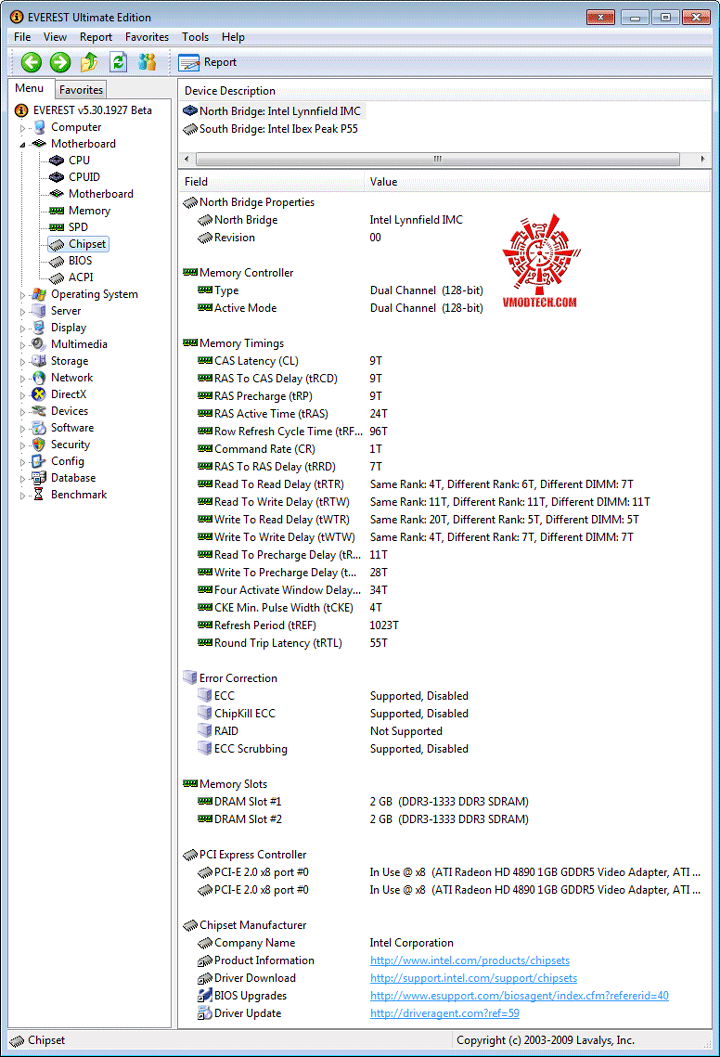Select North Bridge: Intel Lynnfield IMC device
Viewport: 720px width, 1057px height.
click(272, 111)
